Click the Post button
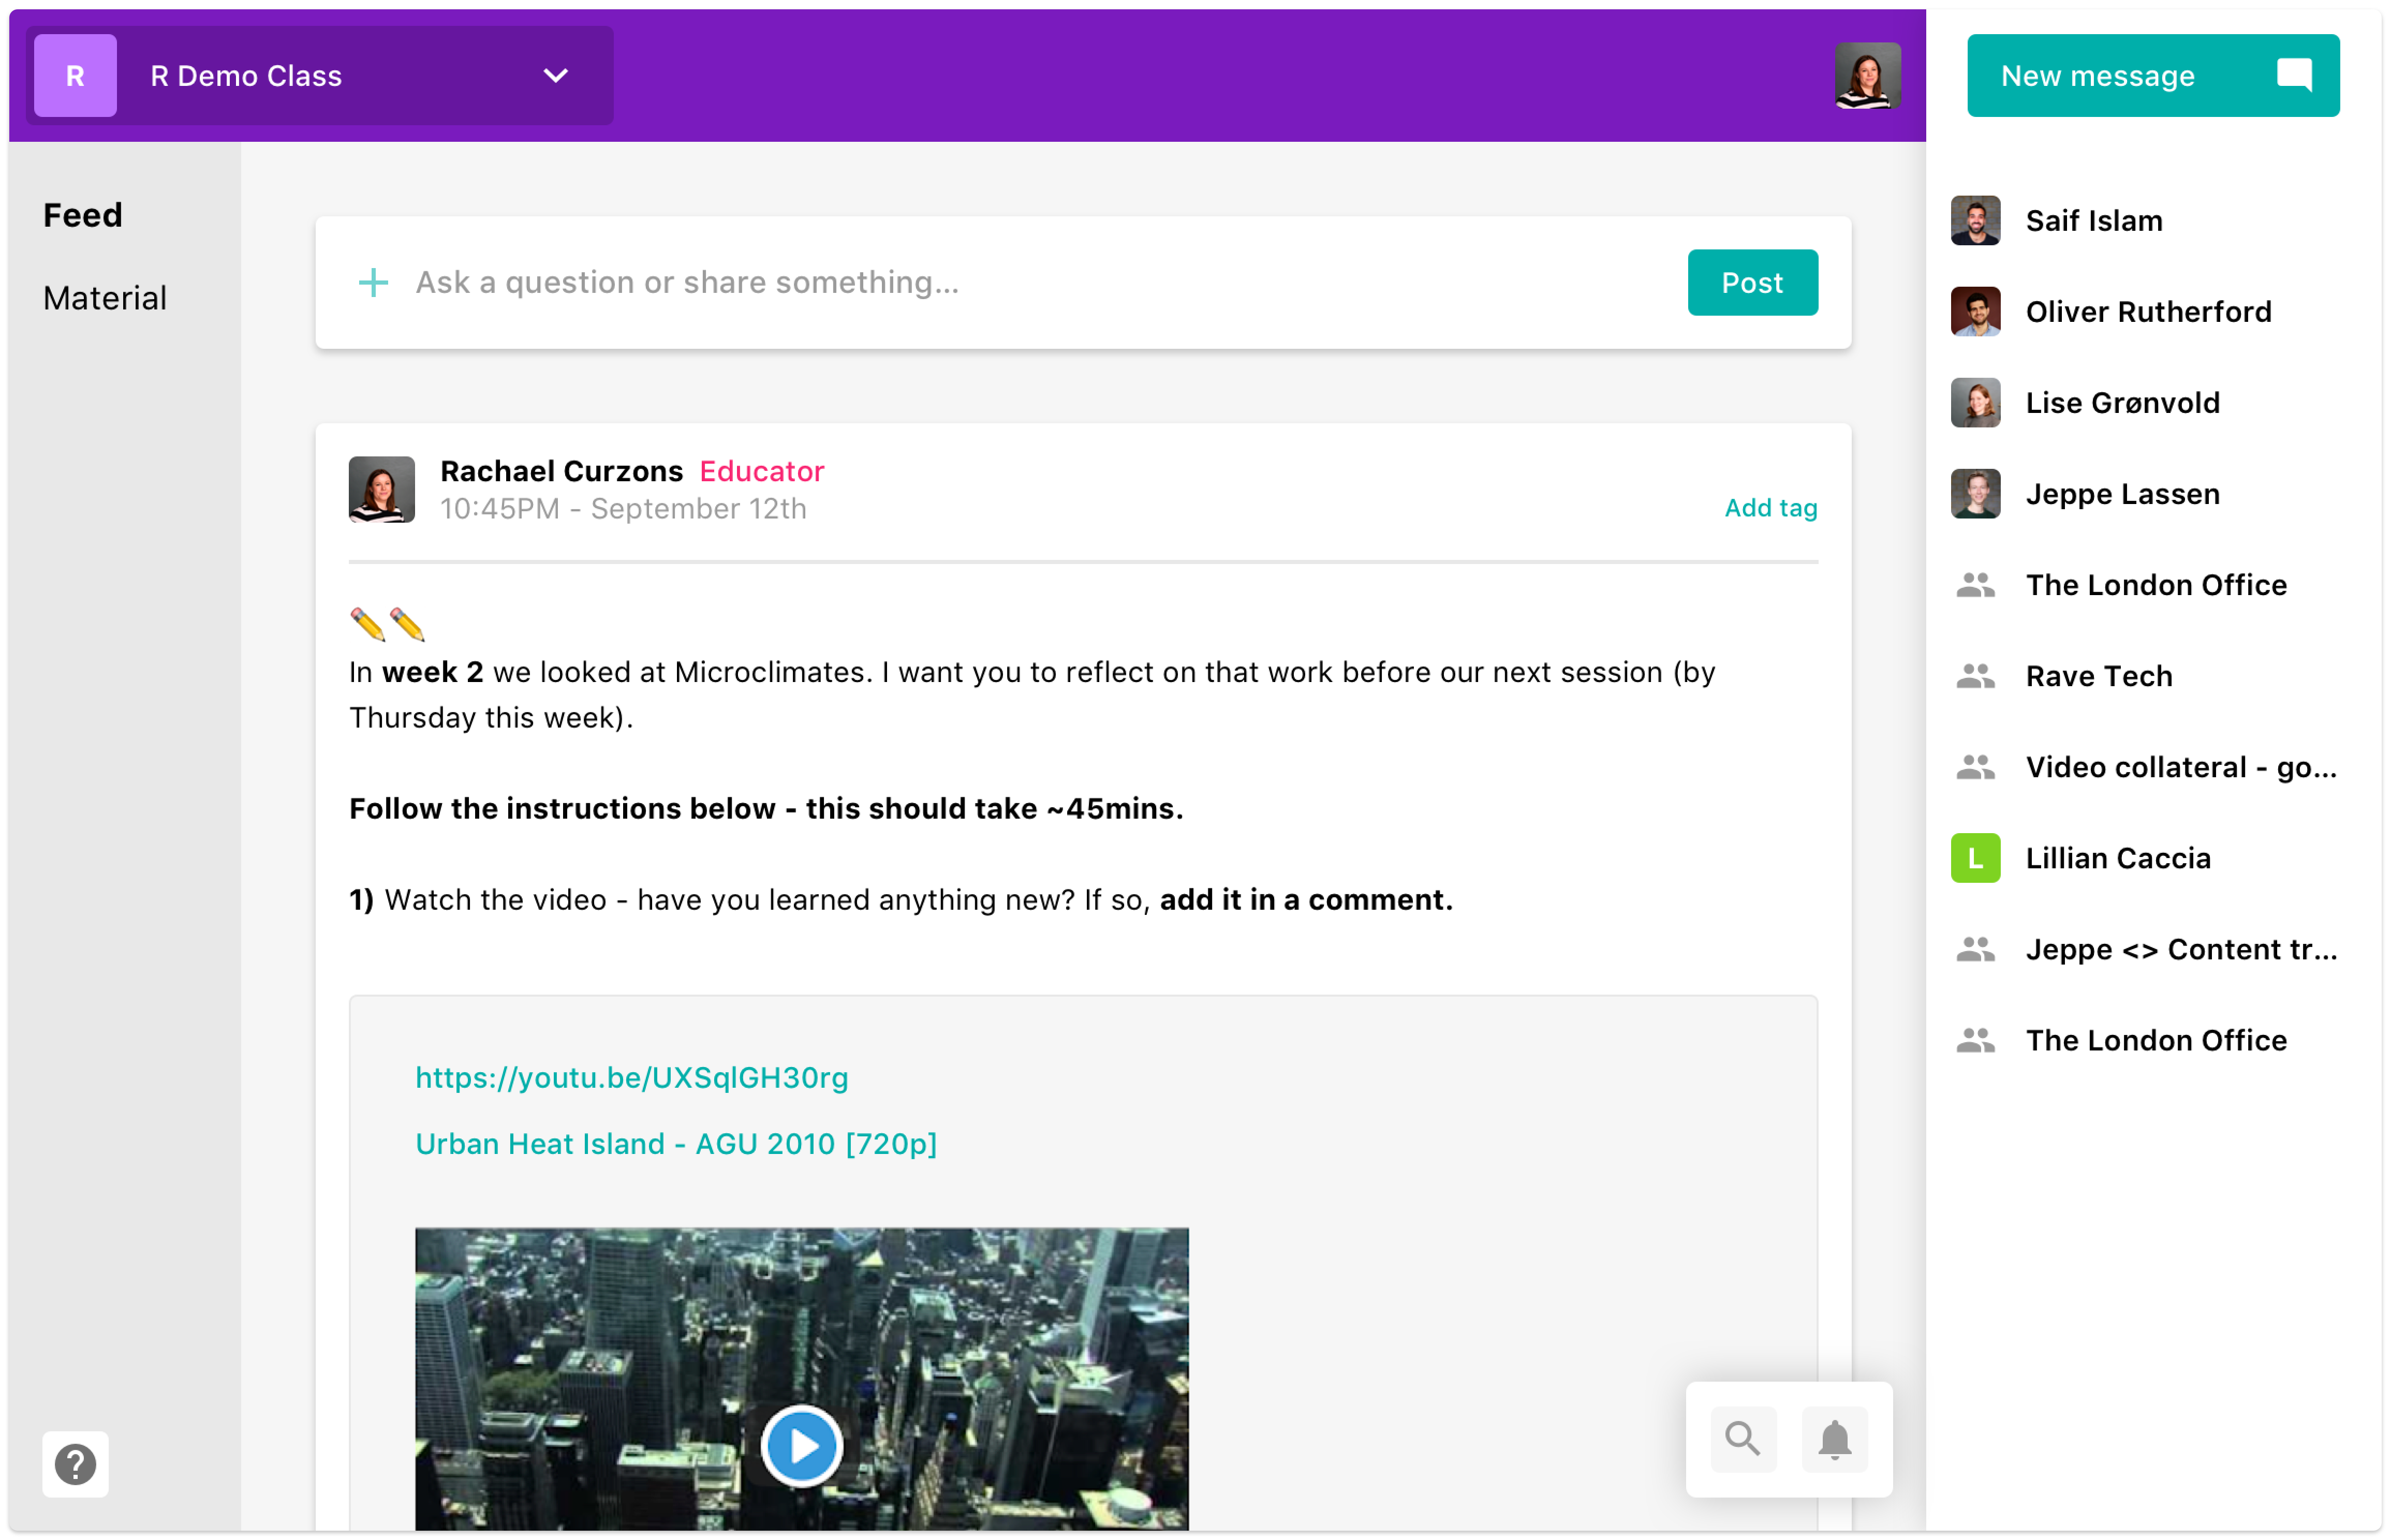Image resolution: width=2391 pixels, height=1540 pixels. [x=1752, y=283]
